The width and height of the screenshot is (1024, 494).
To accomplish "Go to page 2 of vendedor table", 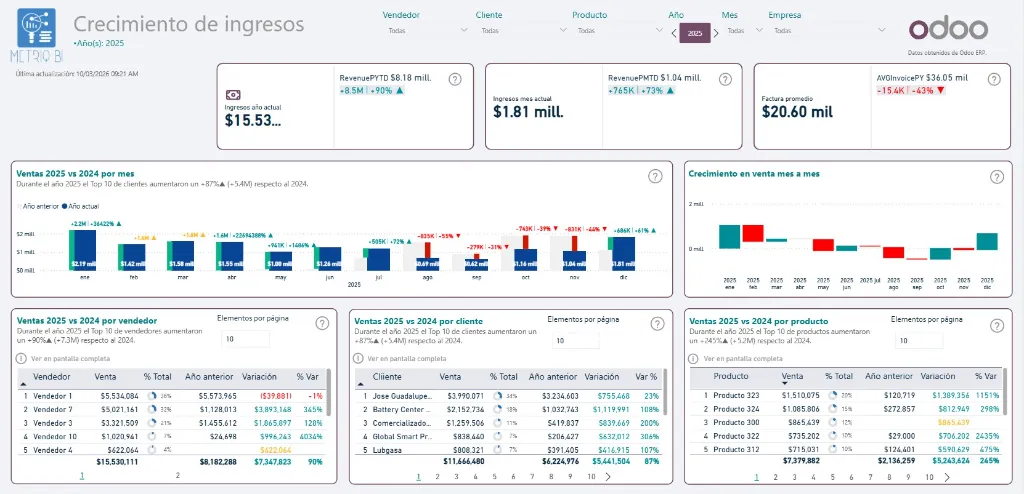I will [178, 476].
